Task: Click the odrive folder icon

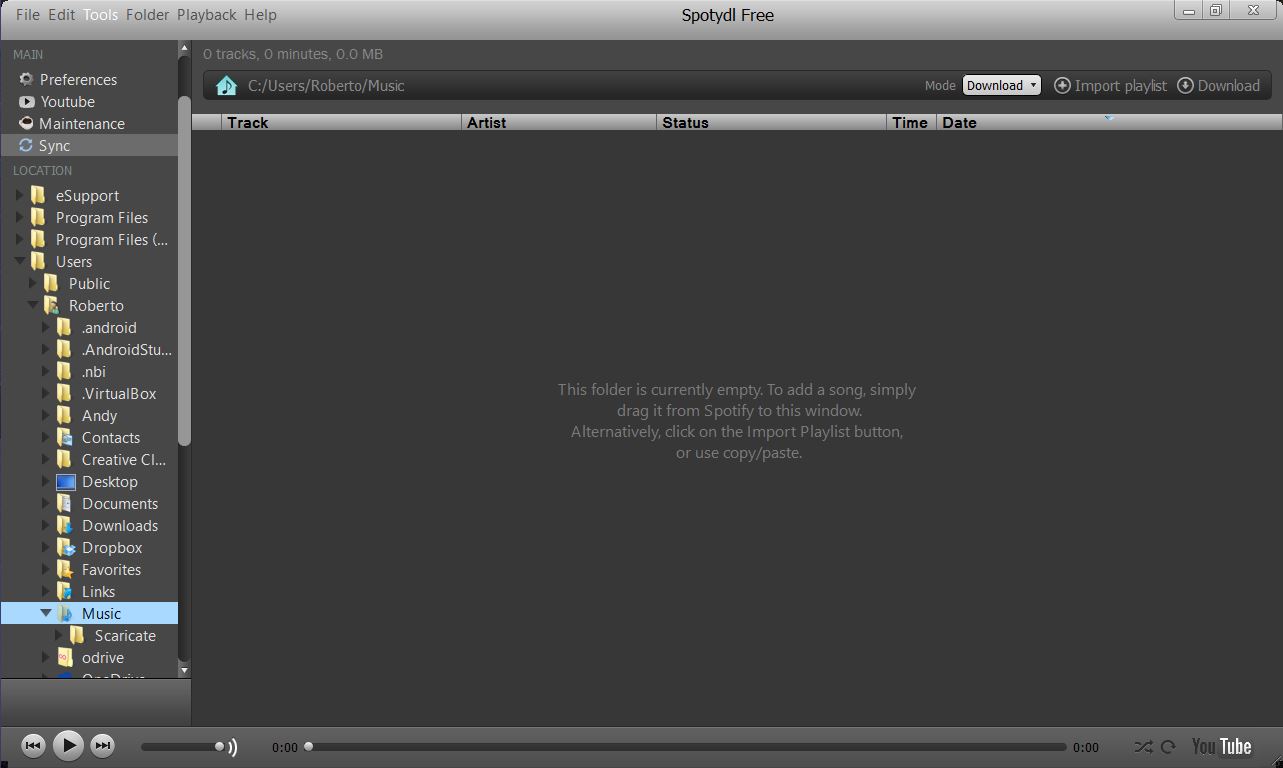Action: 66,657
